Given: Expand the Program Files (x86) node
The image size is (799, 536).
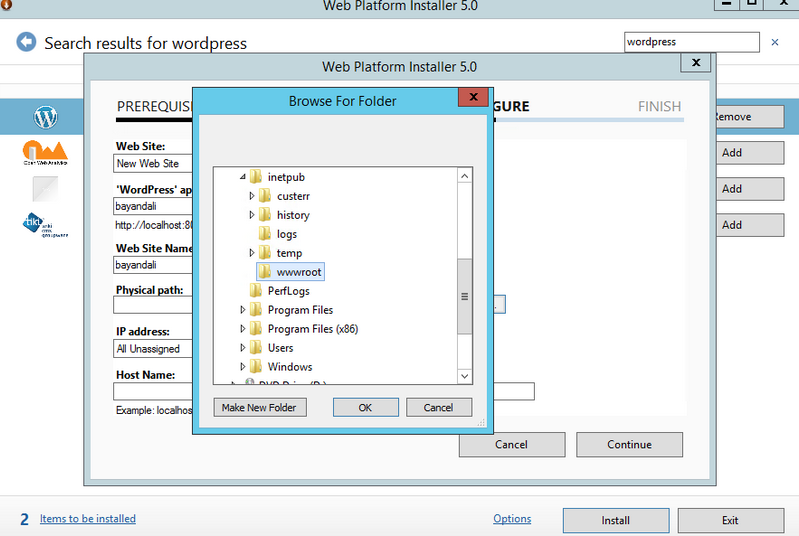Looking at the screenshot, I should click(x=243, y=329).
